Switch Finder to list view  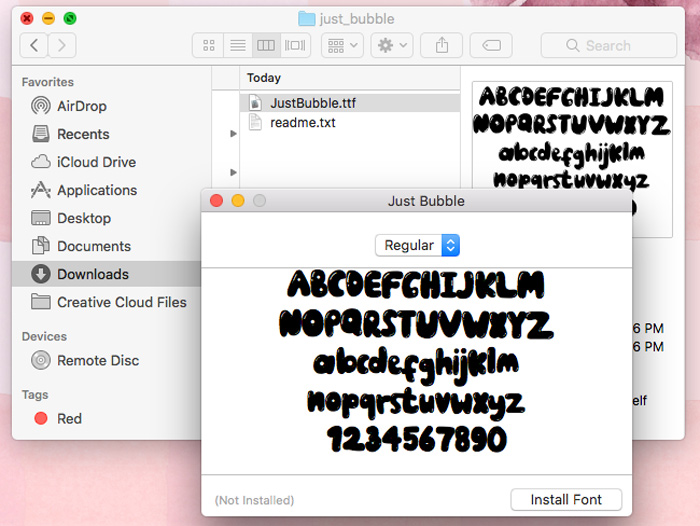click(x=238, y=45)
